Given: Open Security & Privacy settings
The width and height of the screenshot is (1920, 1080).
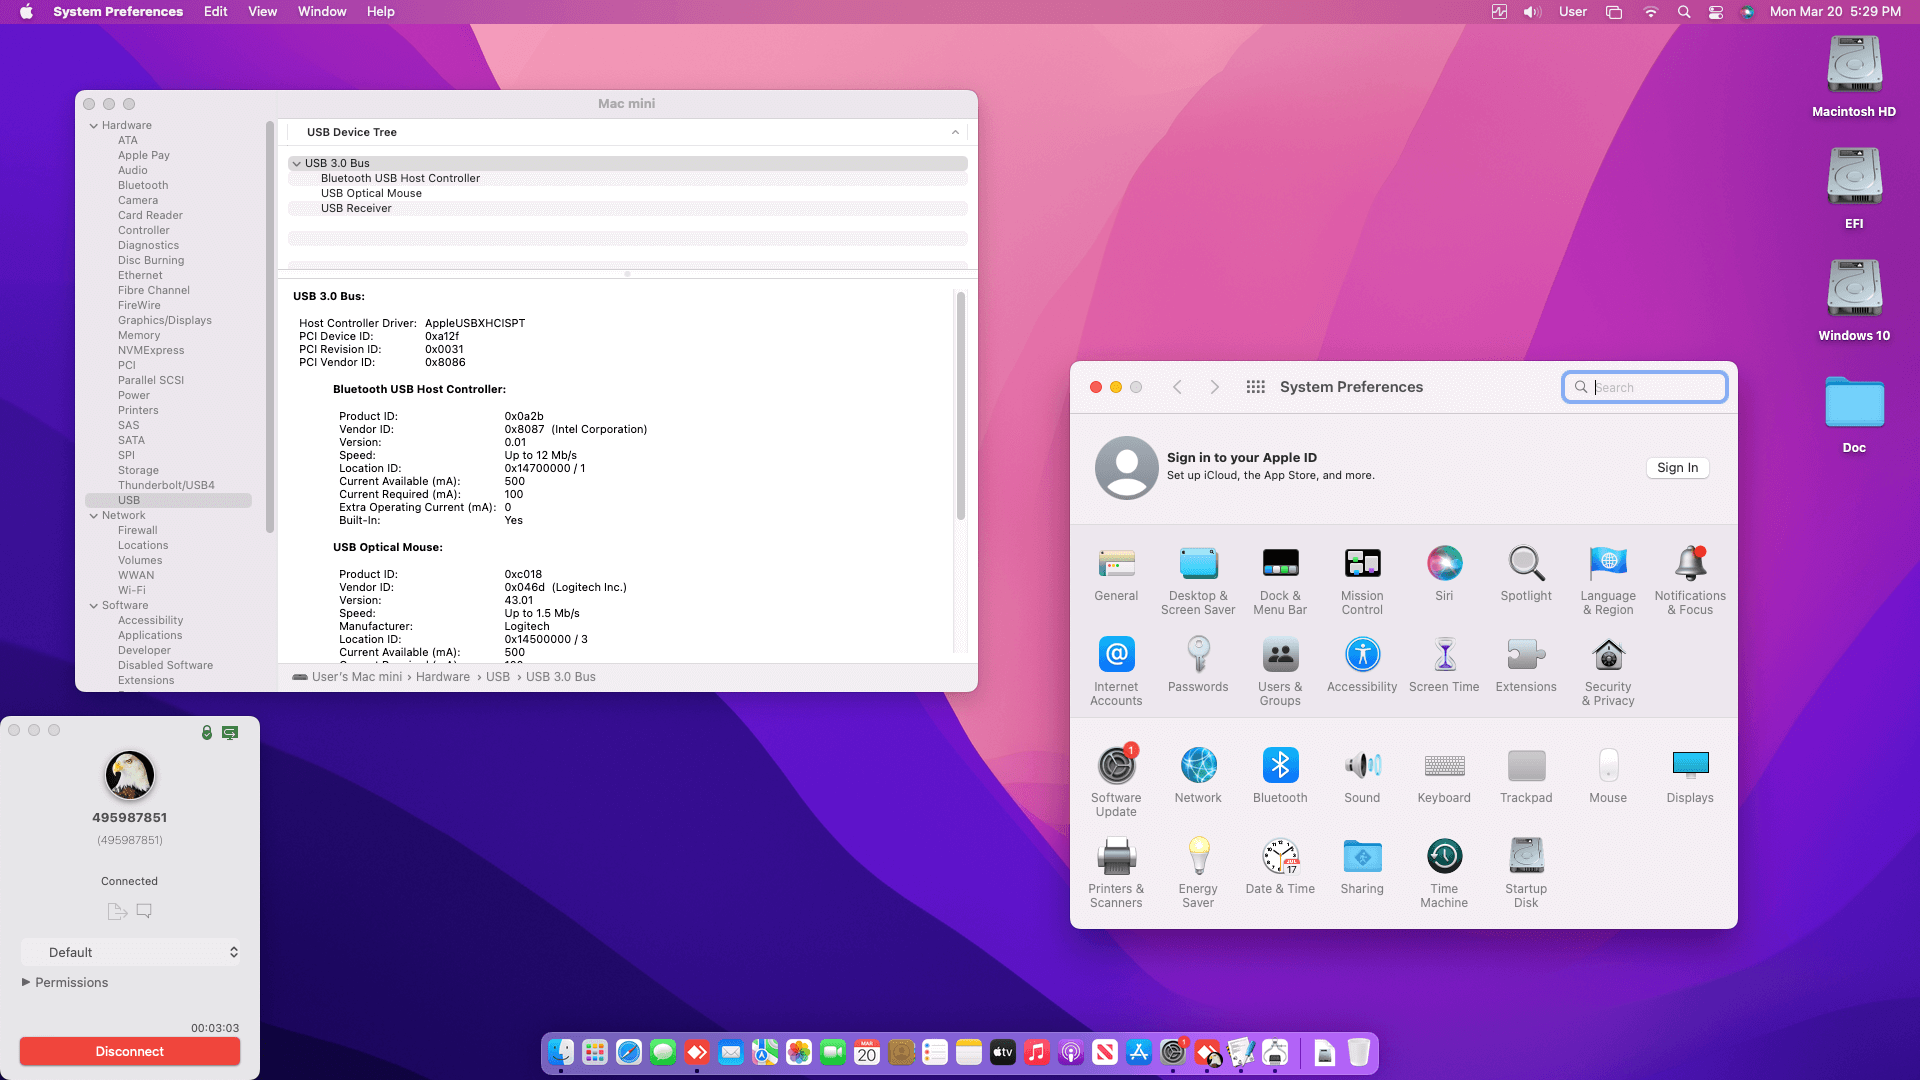Looking at the screenshot, I should pyautogui.click(x=1608, y=656).
